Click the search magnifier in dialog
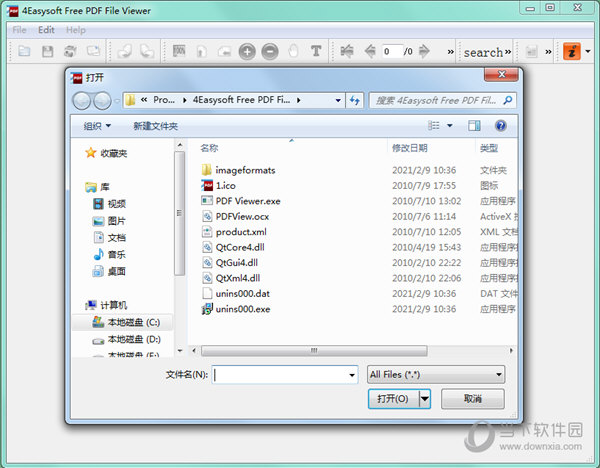Viewport: 600px width, 468px height. 508,100
